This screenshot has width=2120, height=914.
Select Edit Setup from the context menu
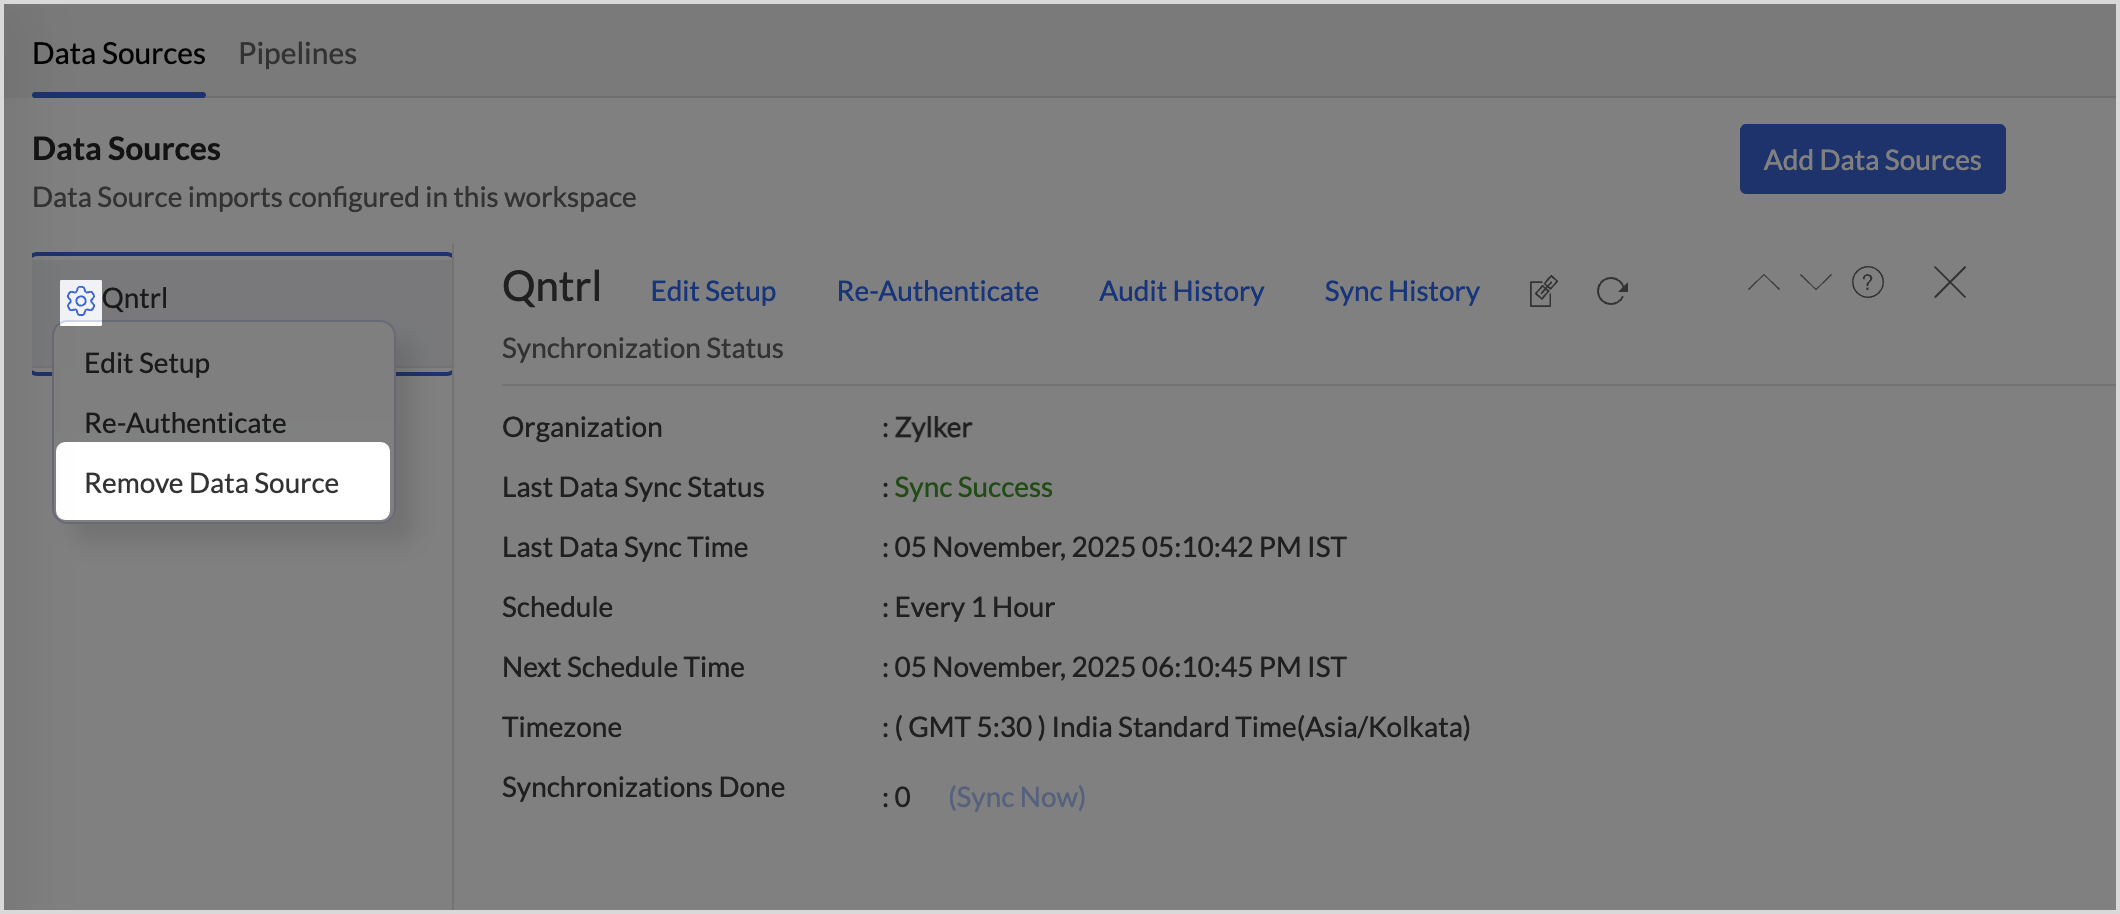point(147,363)
